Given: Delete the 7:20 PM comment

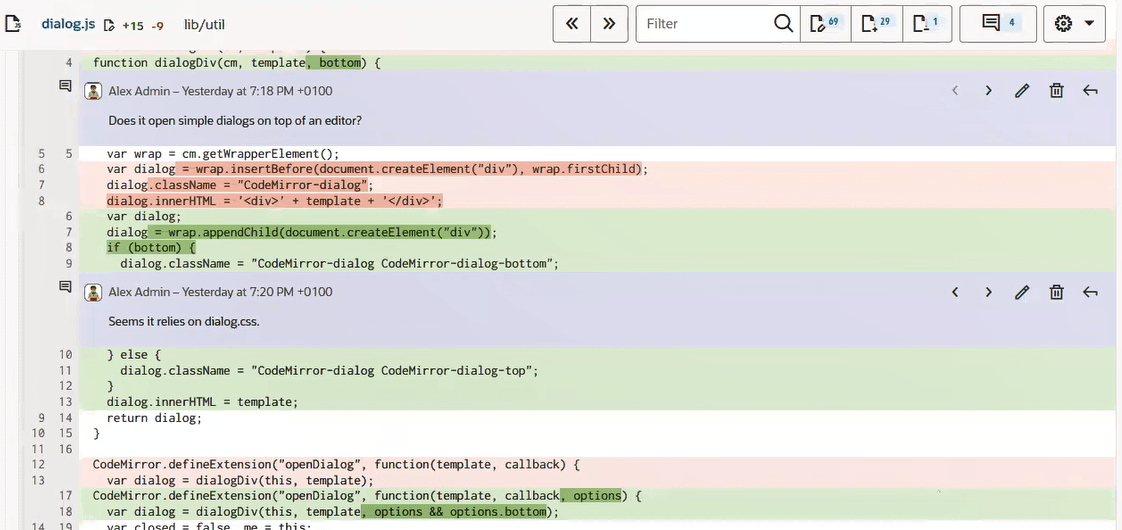Looking at the screenshot, I should (1056, 292).
